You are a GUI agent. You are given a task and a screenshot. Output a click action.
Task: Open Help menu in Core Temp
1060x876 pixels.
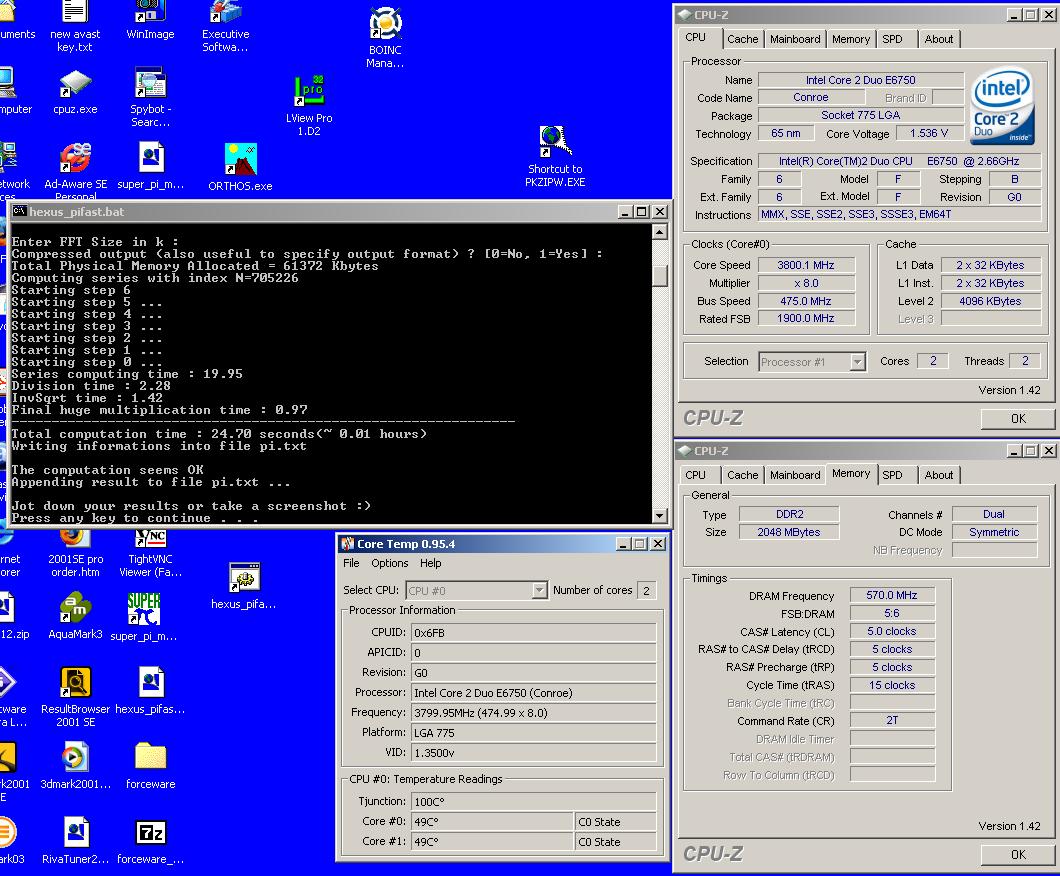[x=431, y=563]
